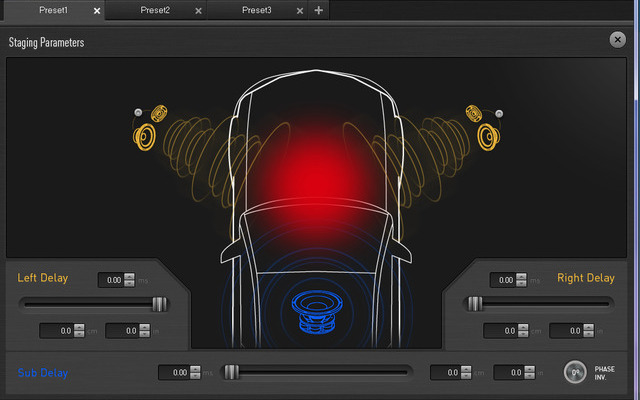Image resolution: width=640 pixels, height=400 pixels.
Task: Switch to the Preset3 tab
Action: (x=257, y=10)
